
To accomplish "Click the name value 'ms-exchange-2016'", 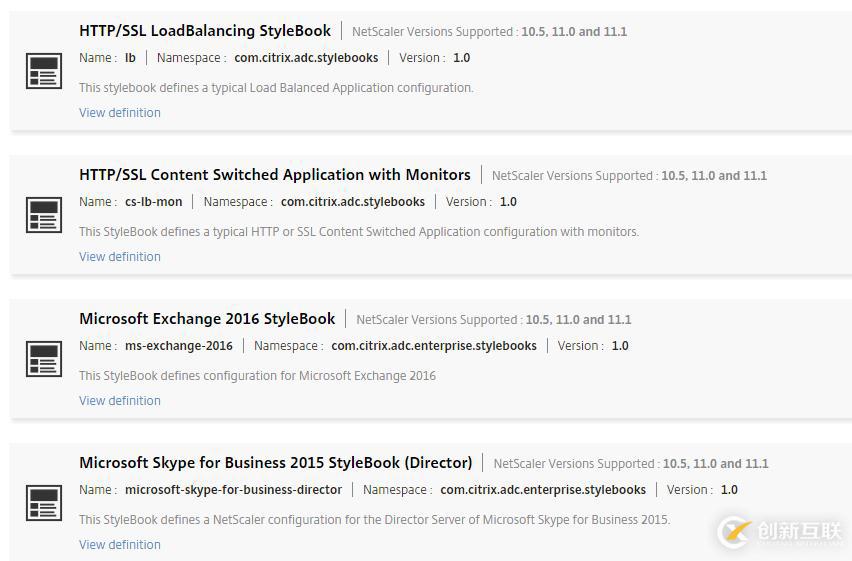I will [x=179, y=346].
